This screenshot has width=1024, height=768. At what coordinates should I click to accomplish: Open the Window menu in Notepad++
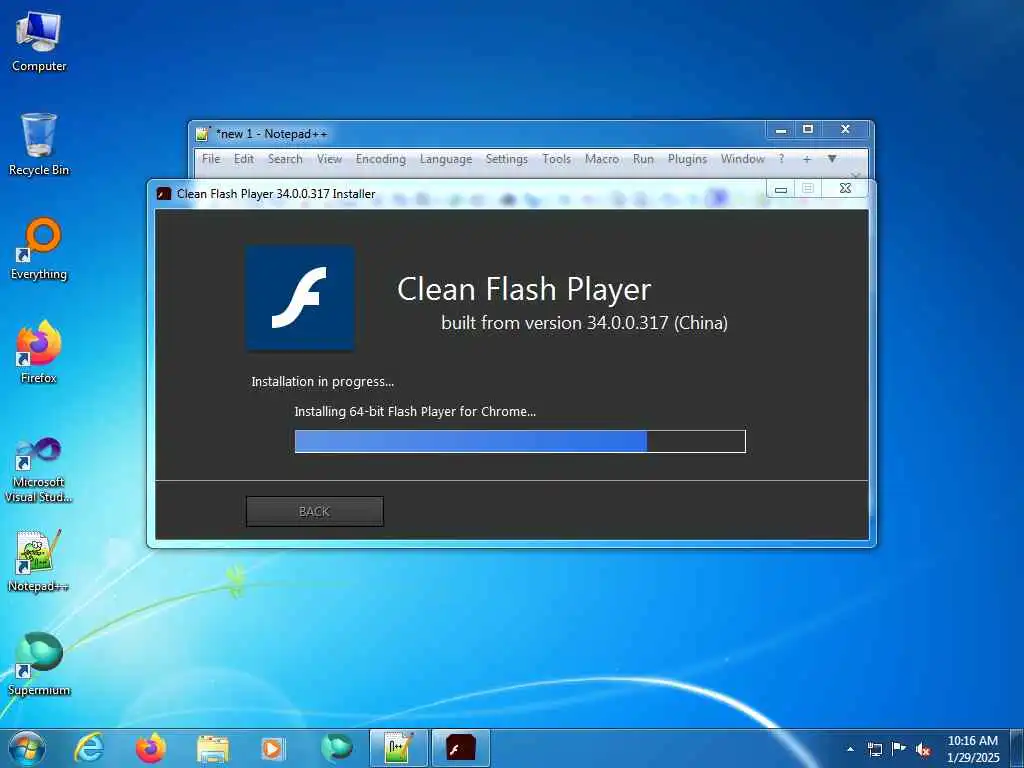point(743,159)
